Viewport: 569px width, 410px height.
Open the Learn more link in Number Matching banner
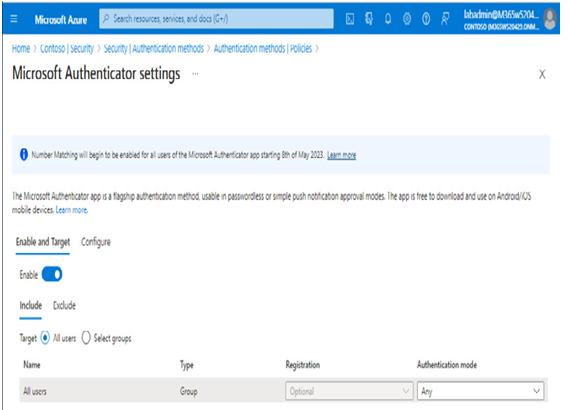(341, 155)
